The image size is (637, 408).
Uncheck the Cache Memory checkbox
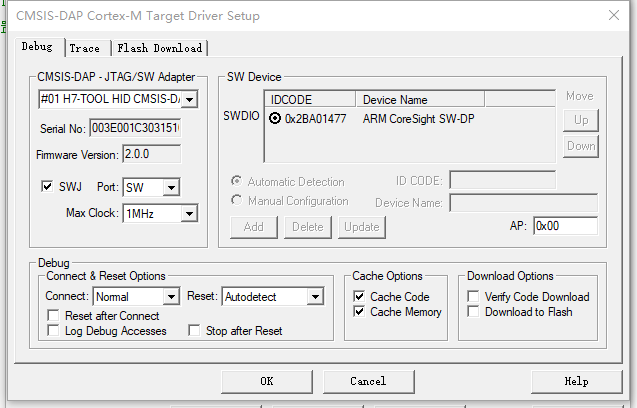[359, 312]
